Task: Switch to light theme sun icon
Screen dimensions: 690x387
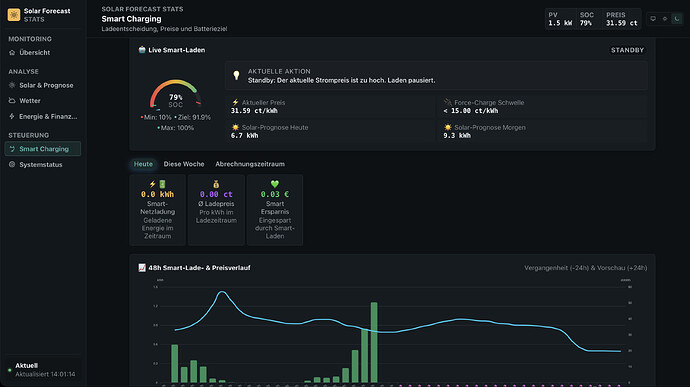Action: pyautogui.click(x=665, y=18)
